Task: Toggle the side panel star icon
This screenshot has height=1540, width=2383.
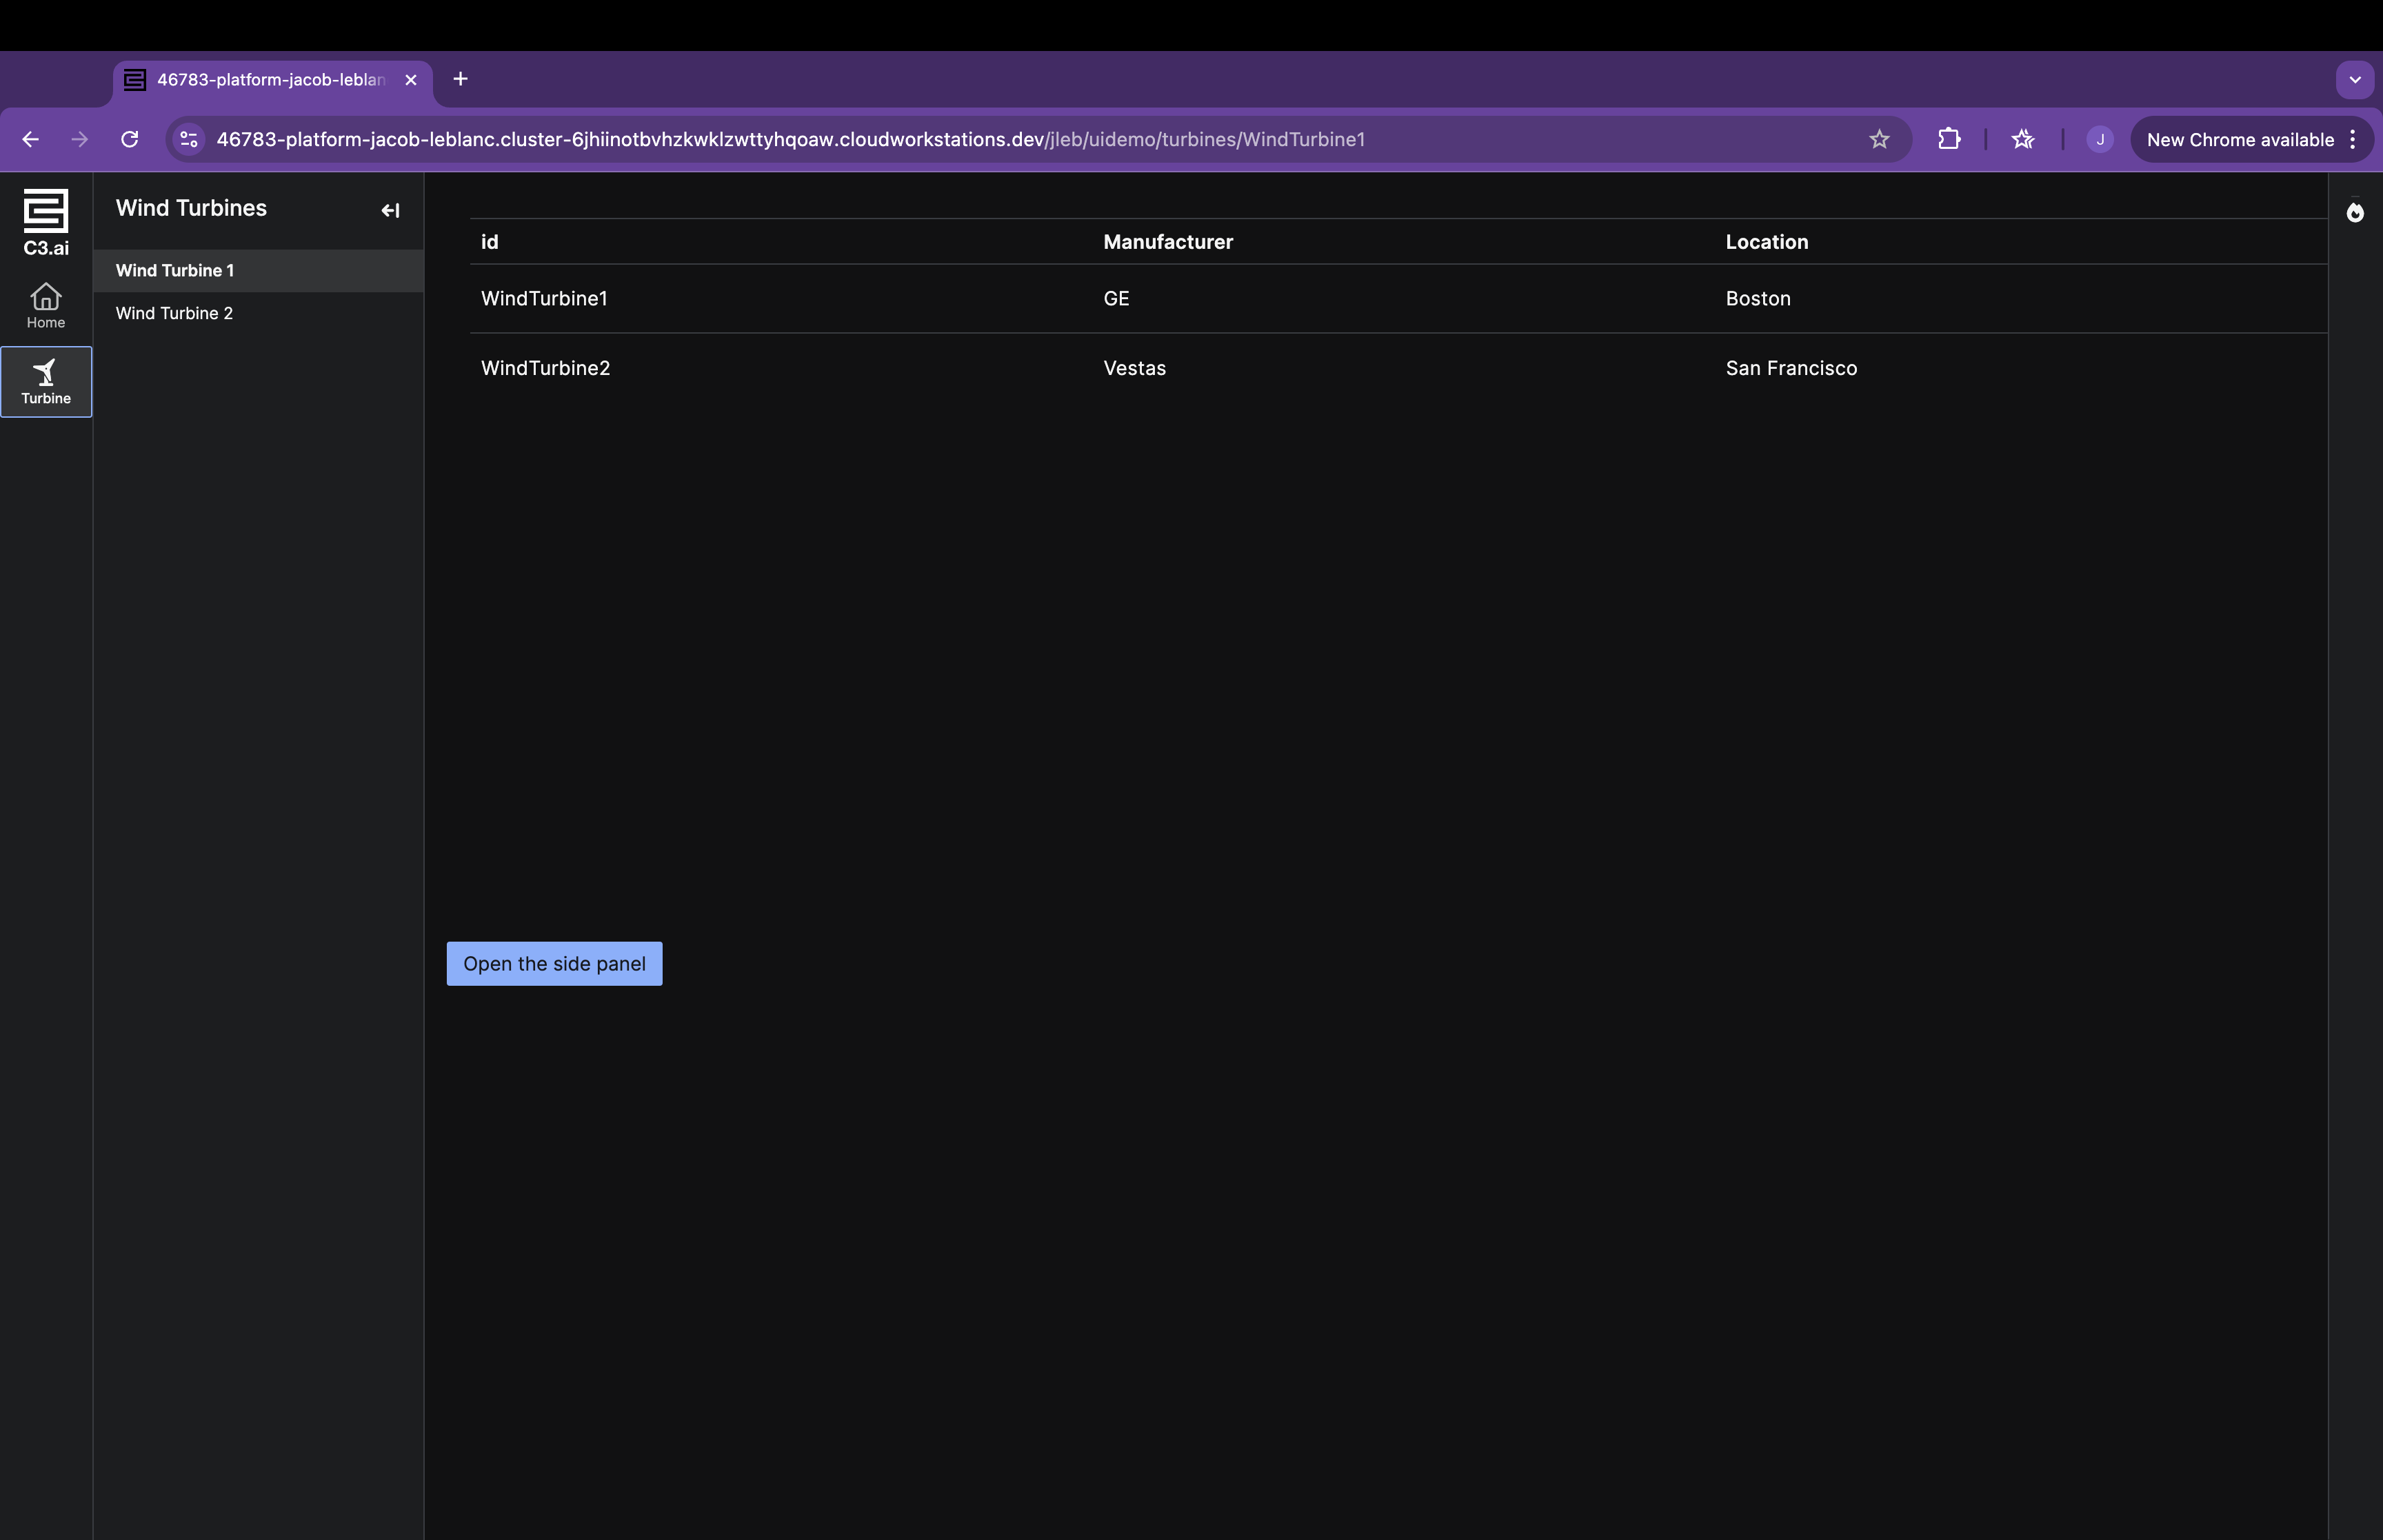Action: coord(2022,139)
